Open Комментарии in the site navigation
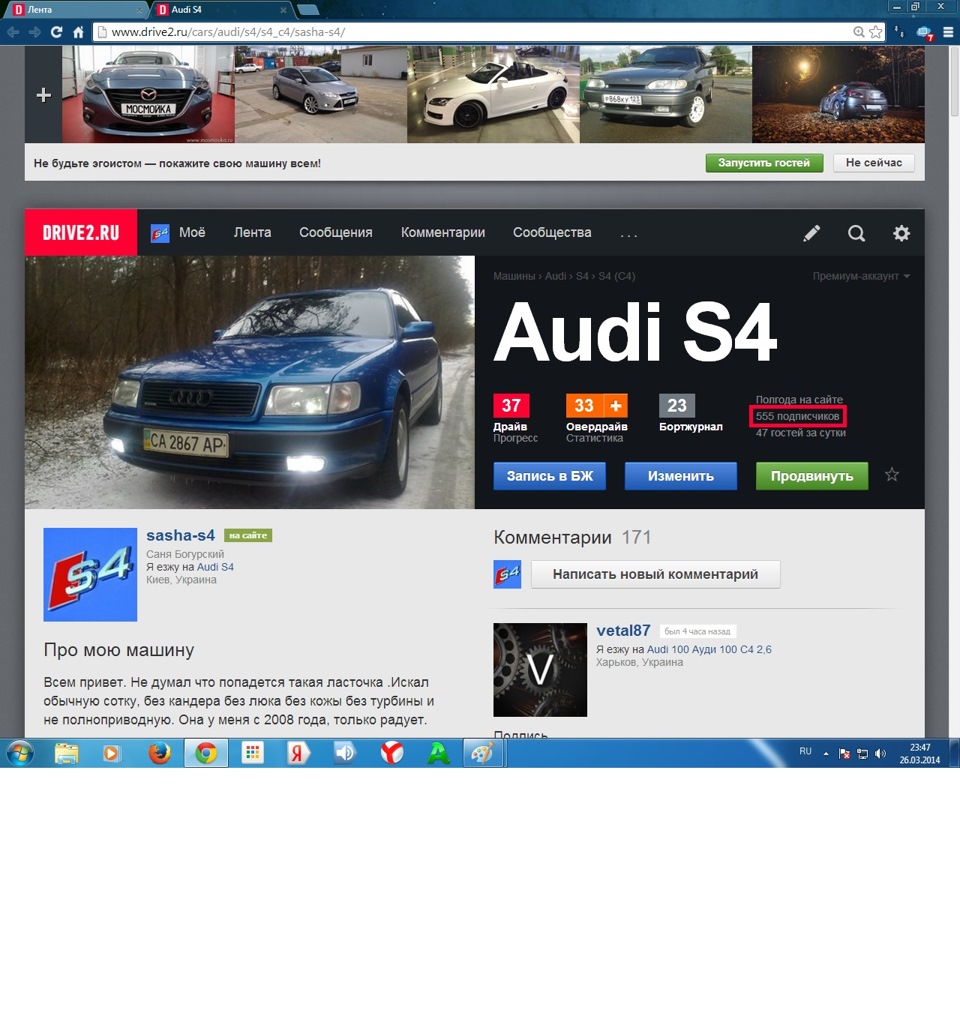 [443, 233]
